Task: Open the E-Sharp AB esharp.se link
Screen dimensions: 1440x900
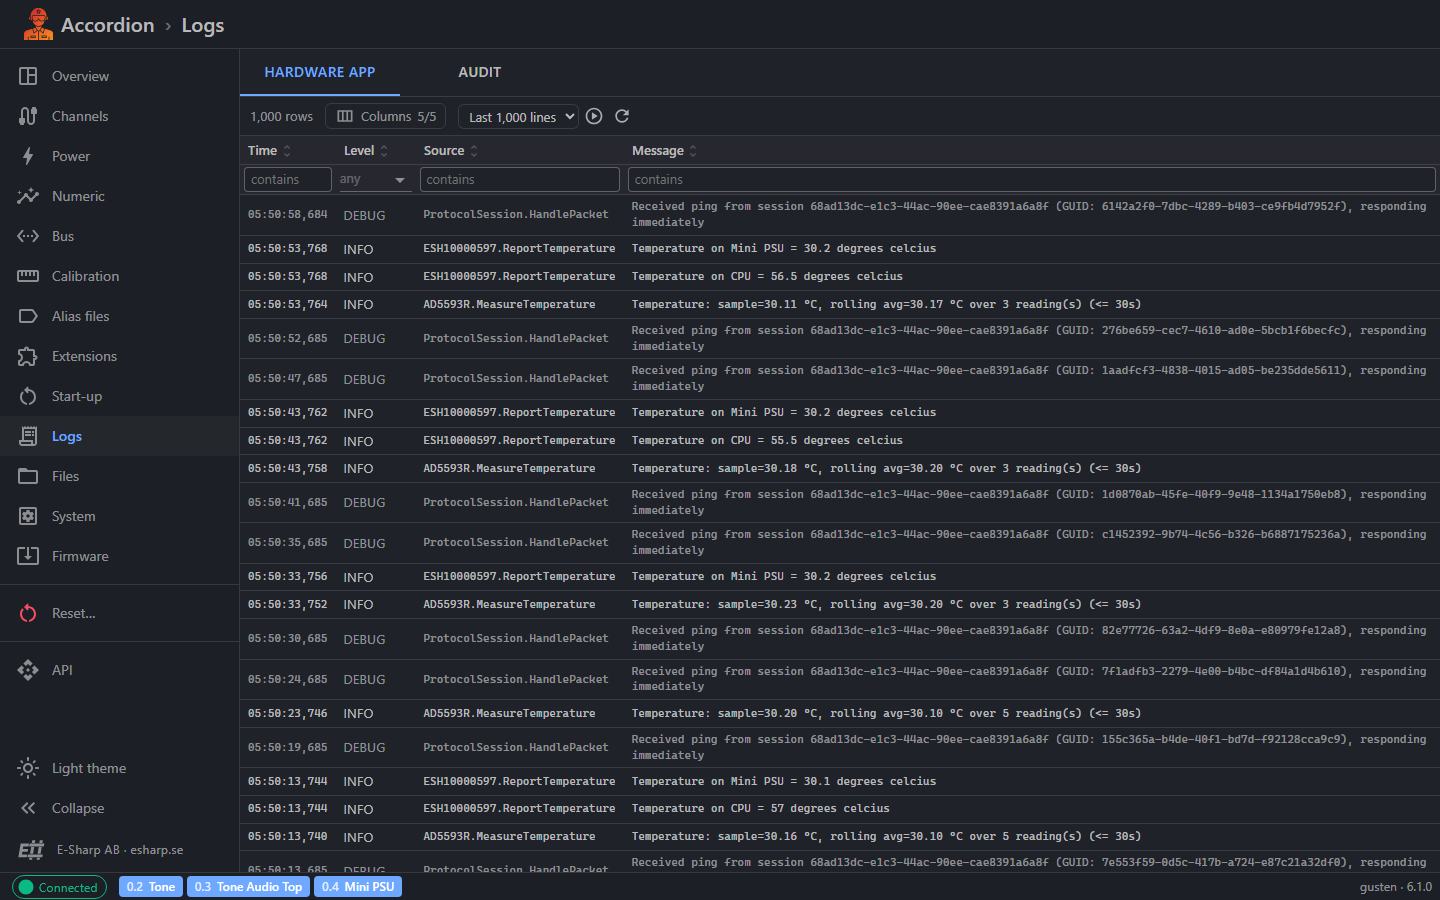Action: (120, 850)
